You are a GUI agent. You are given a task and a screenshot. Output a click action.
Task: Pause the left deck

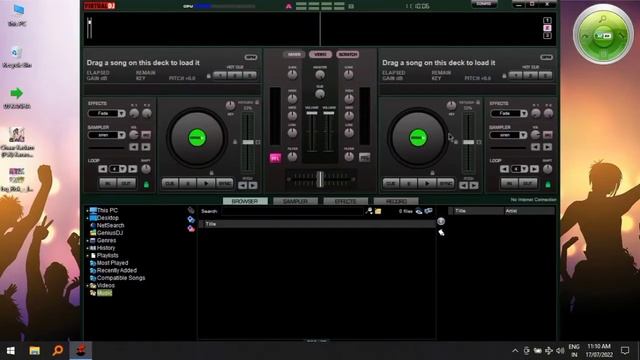pos(188,184)
